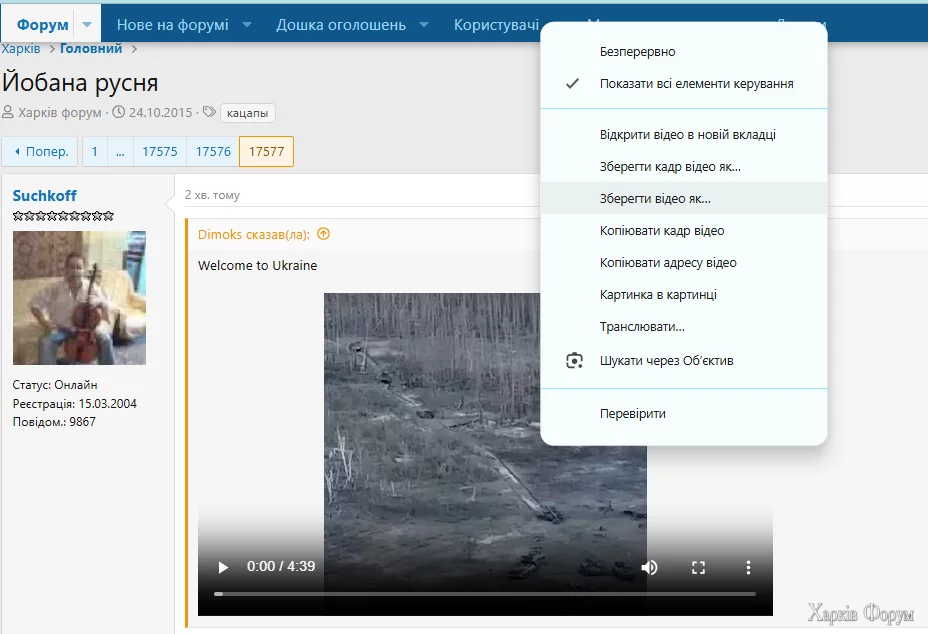The height and width of the screenshot is (634, 928).
Task: Select 'Зберегти відео як...' from context menu
Action: coord(655,198)
